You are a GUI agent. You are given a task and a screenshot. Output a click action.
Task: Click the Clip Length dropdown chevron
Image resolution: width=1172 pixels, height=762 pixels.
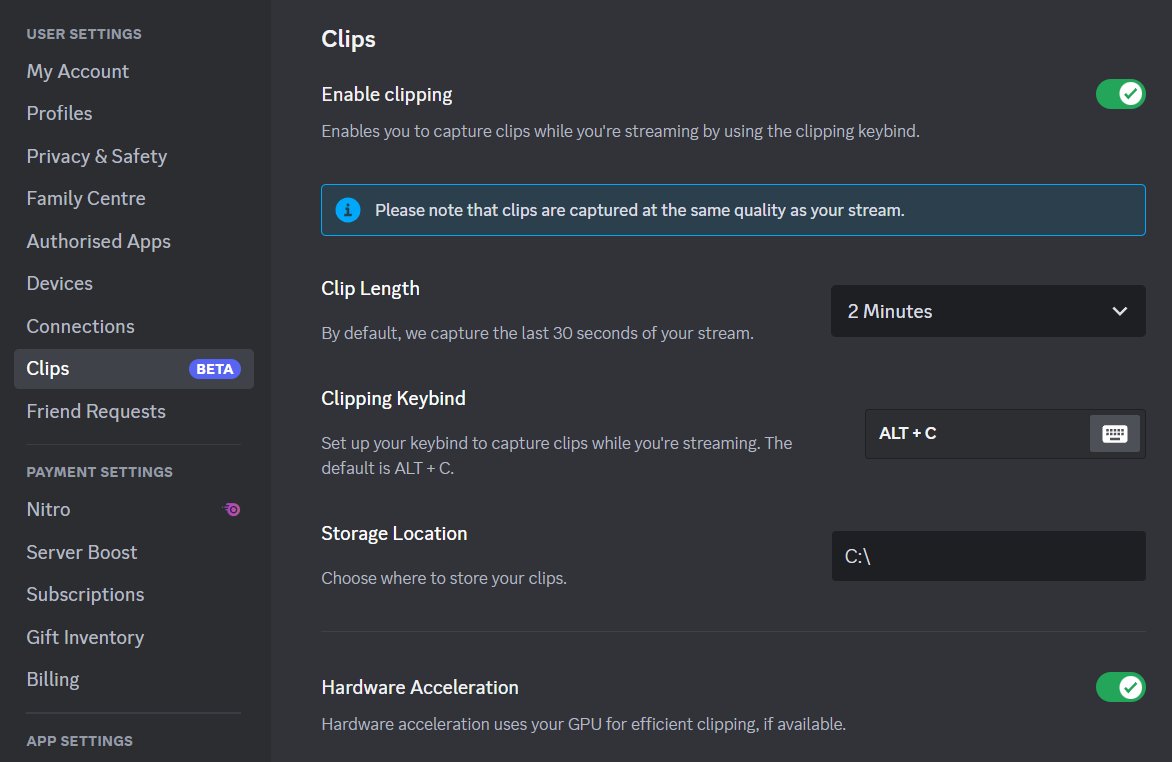pos(1119,311)
